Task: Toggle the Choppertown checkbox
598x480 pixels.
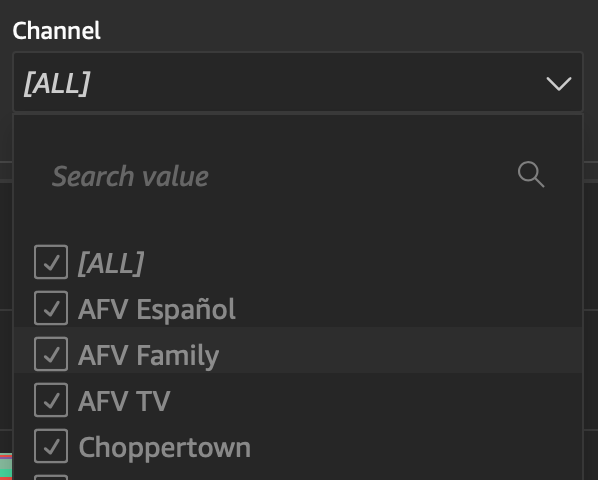Action: click(x=51, y=446)
